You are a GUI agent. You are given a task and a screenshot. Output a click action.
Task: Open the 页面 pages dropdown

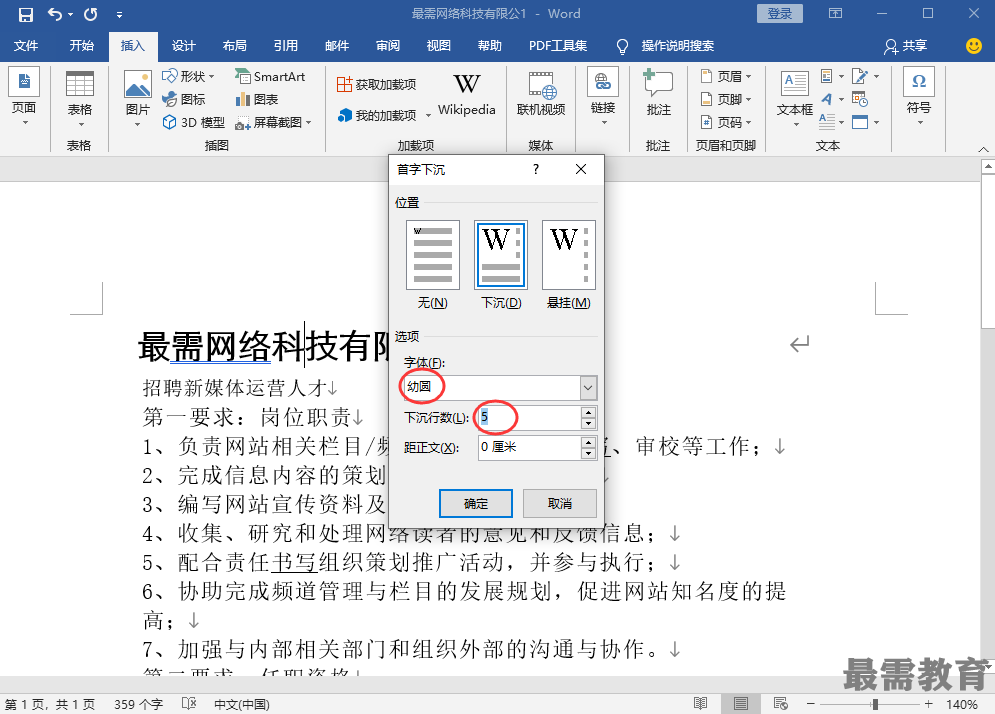click(24, 96)
